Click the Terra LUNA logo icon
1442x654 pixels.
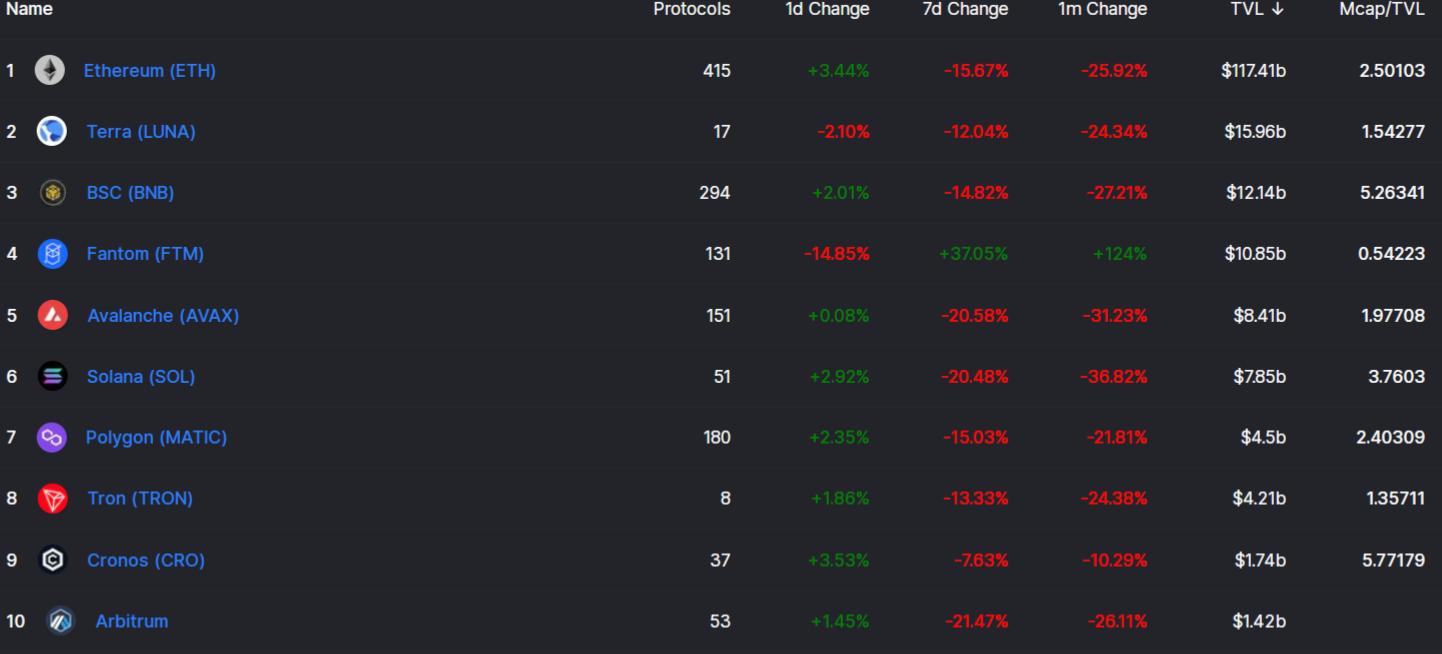tap(52, 131)
